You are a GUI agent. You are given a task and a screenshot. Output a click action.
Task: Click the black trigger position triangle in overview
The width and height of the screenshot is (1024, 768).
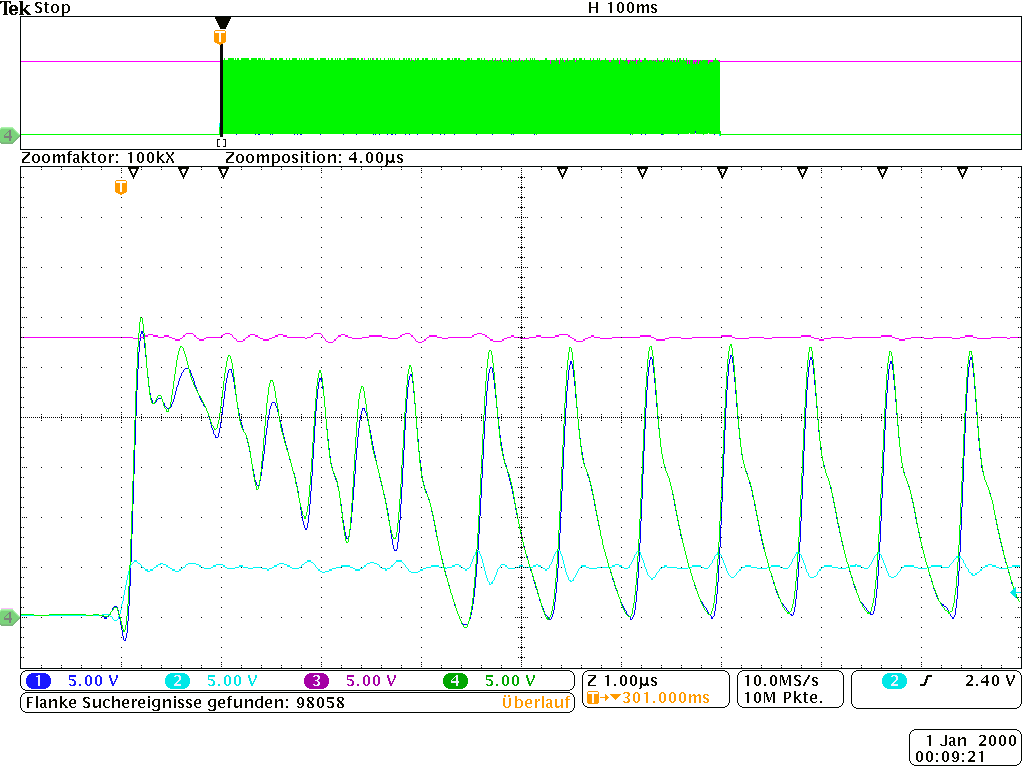223,23
